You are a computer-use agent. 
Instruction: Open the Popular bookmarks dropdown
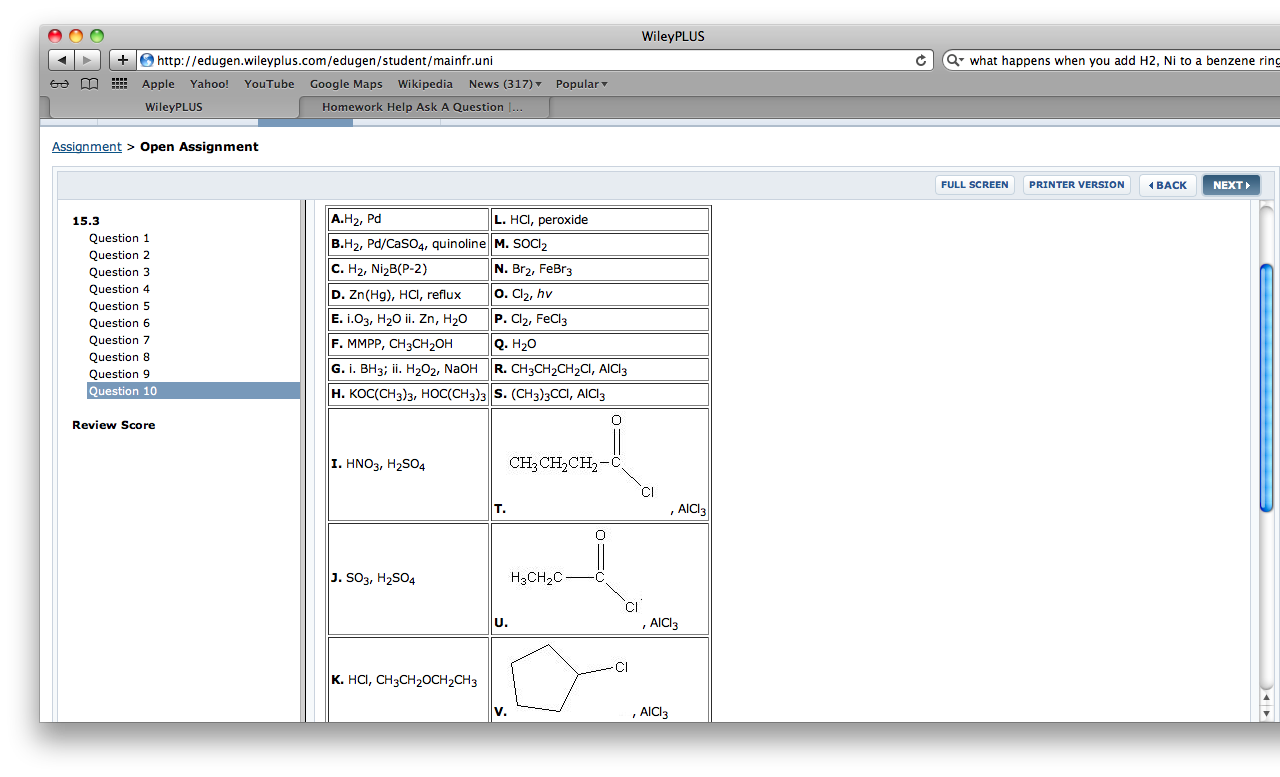pos(581,84)
